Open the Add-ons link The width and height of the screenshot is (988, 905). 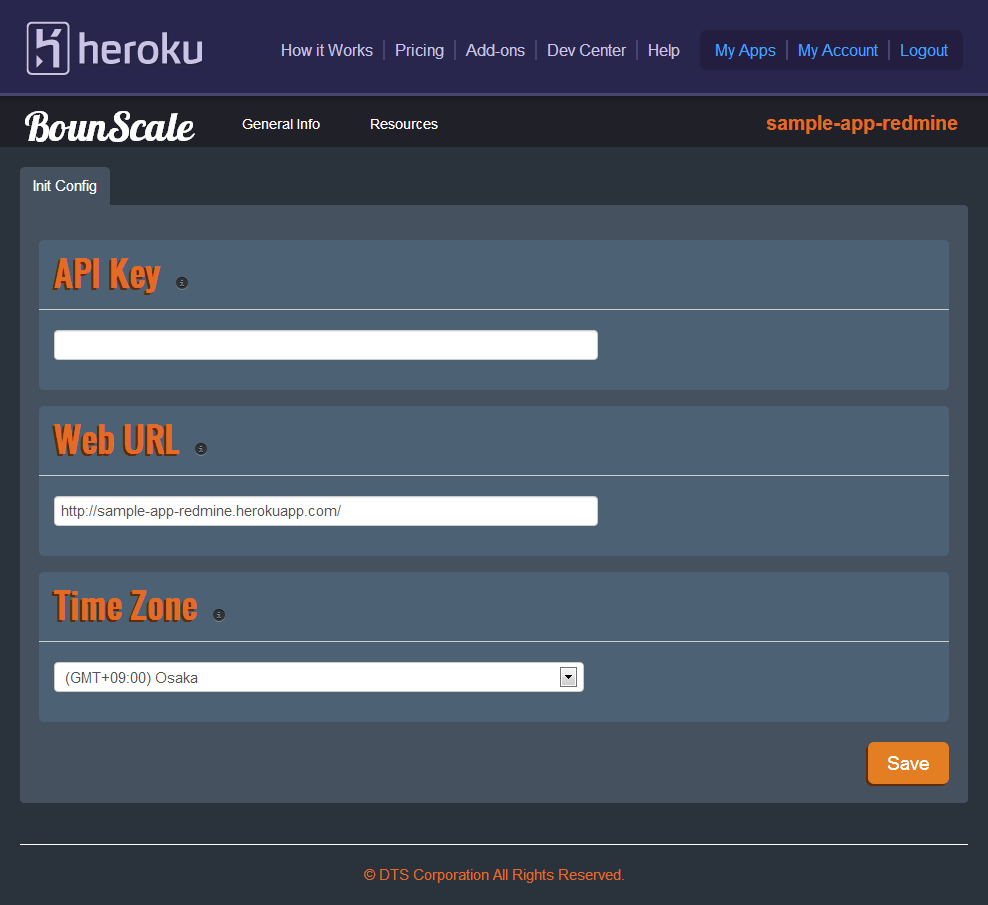pyautogui.click(x=495, y=50)
